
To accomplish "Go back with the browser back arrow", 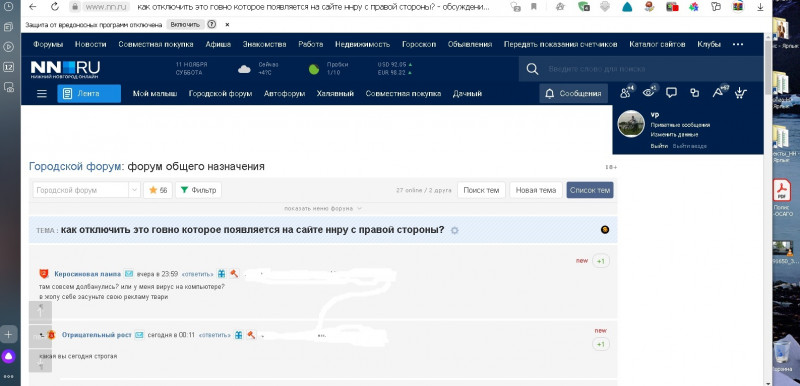I will [x=32, y=7].
